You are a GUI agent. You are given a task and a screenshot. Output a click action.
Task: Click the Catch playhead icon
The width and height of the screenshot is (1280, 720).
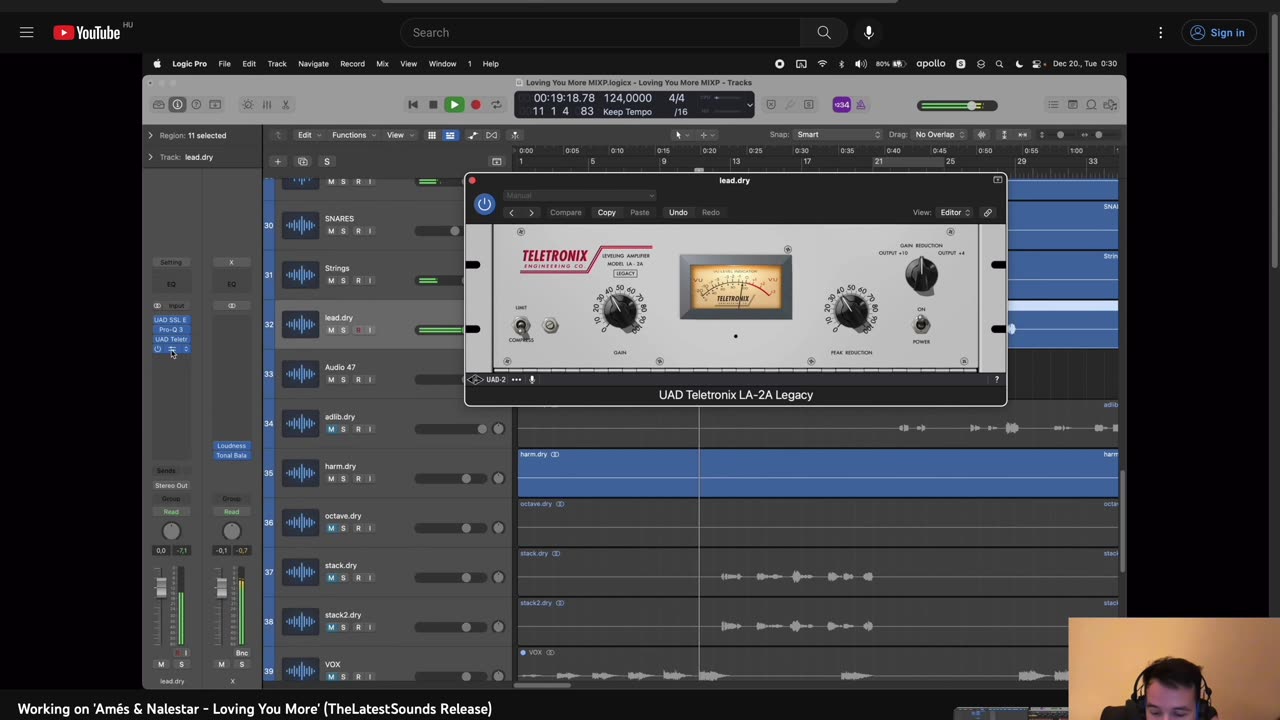(515, 135)
